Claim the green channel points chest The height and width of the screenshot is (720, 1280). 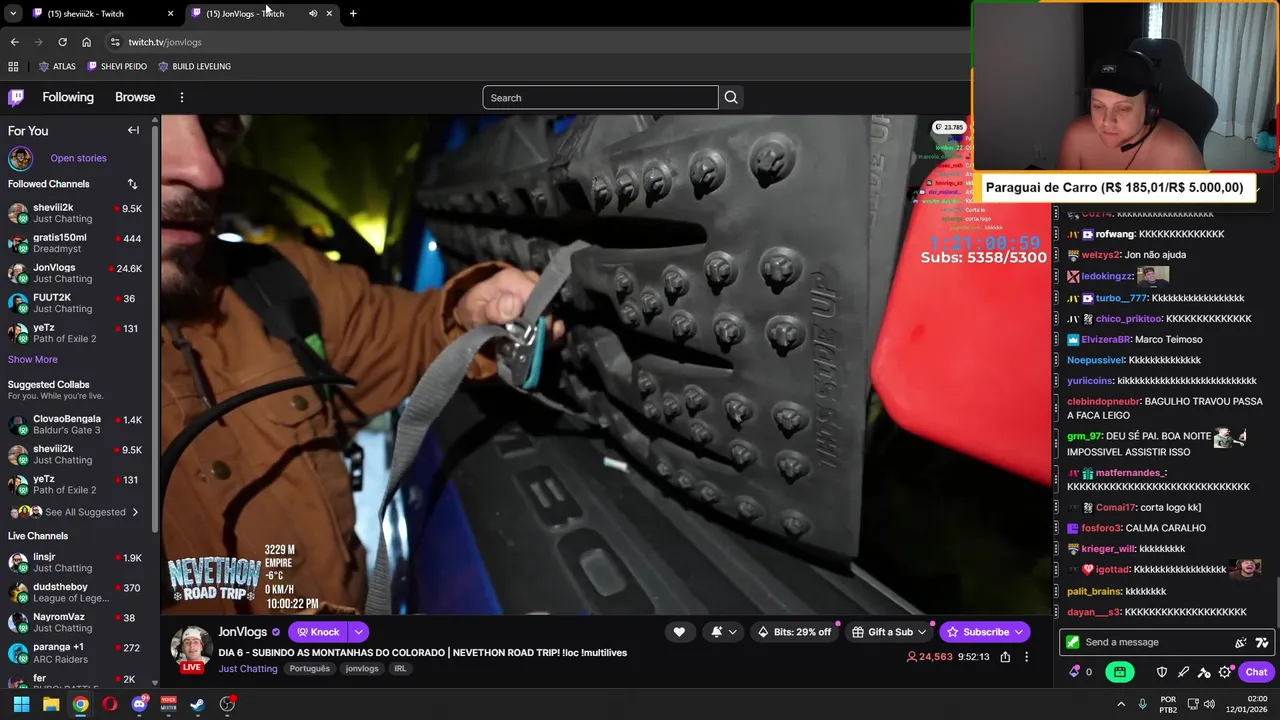pos(1120,672)
